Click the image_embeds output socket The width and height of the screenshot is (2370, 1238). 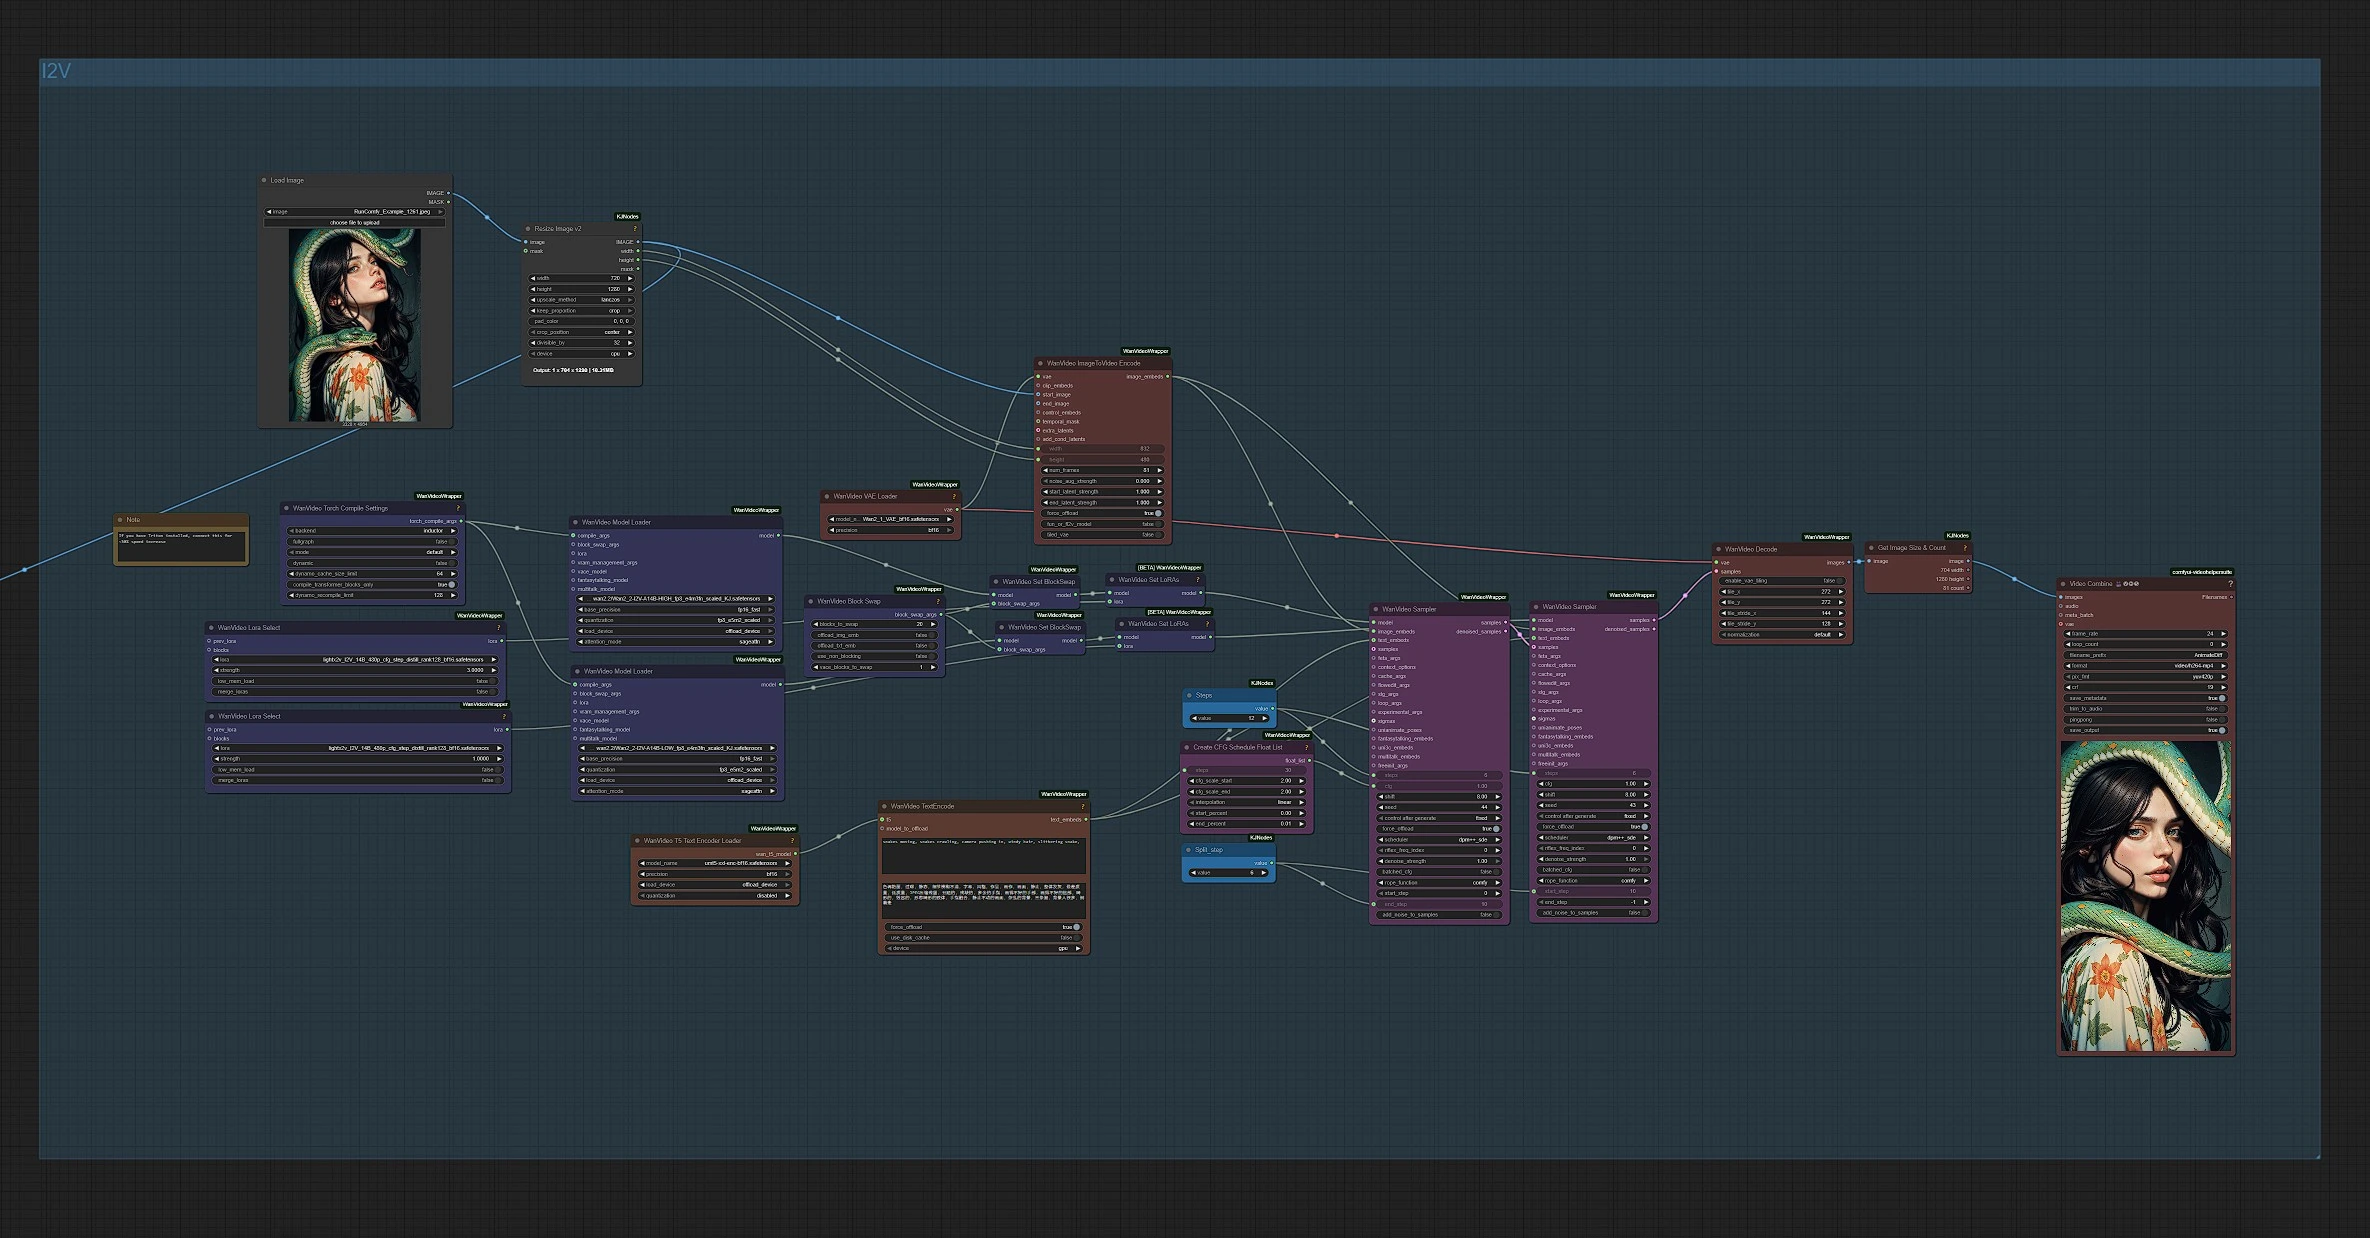(1167, 377)
